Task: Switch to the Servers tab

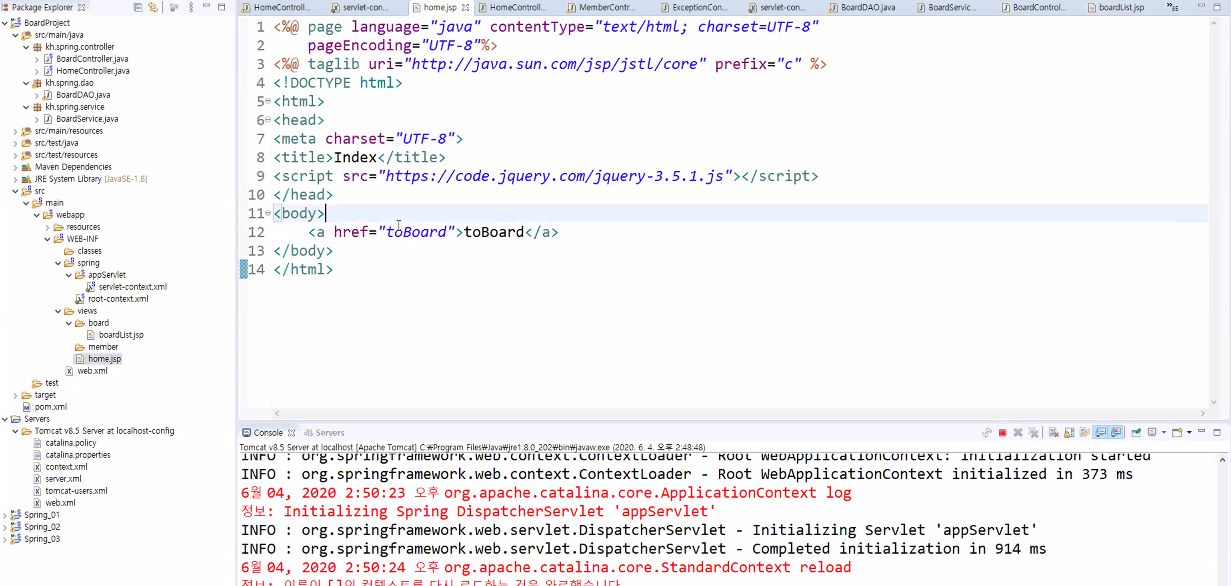Action: [x=324, y=433]
